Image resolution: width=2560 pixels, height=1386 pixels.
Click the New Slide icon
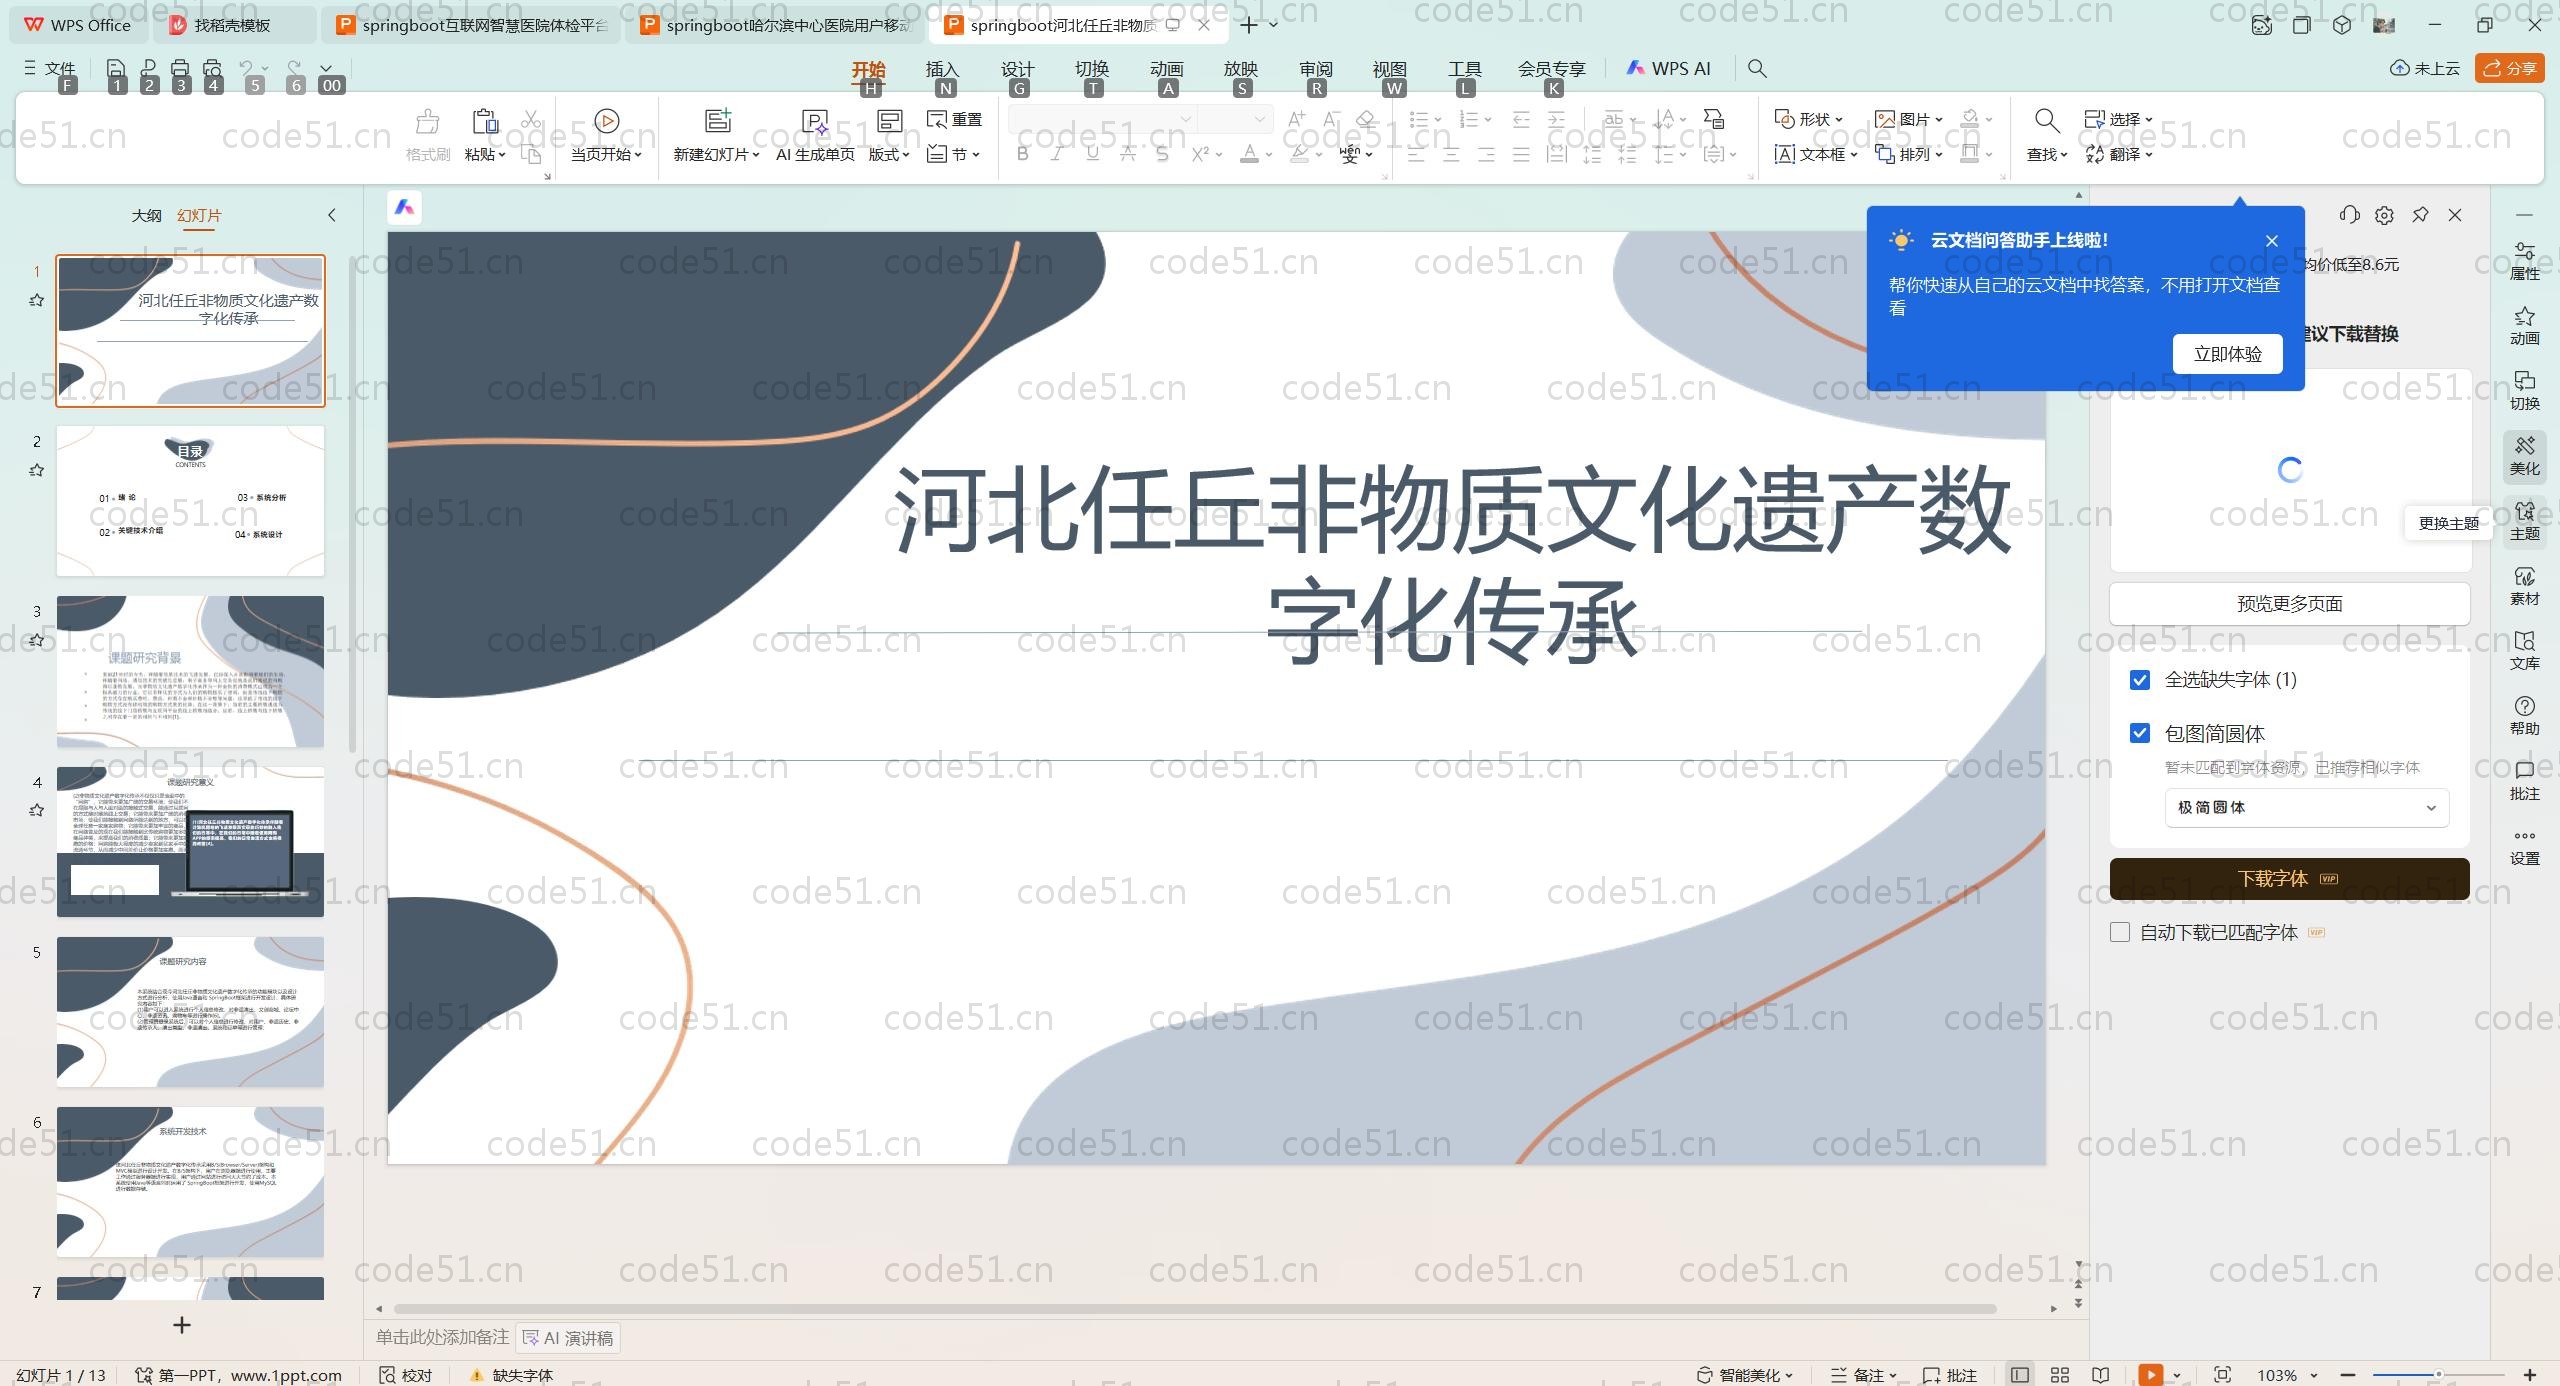(x=717, y=121)
